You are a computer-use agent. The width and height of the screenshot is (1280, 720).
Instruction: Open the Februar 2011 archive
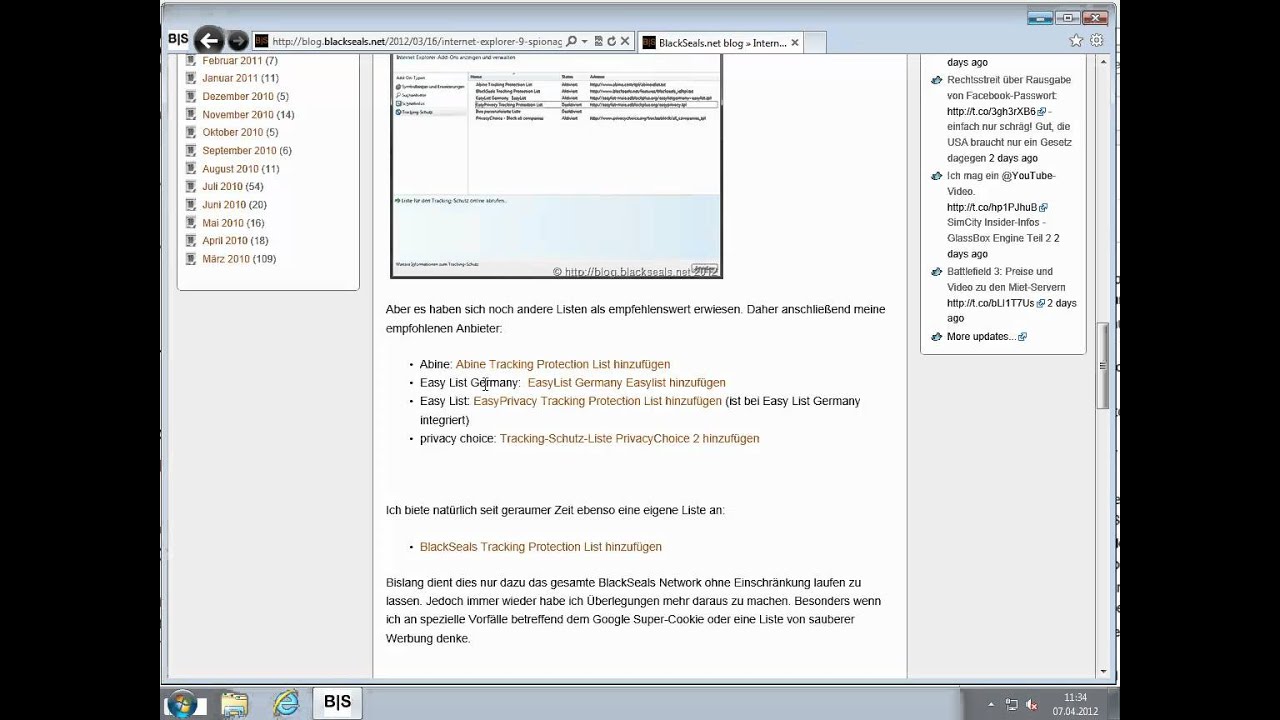(x=232, y=60)
